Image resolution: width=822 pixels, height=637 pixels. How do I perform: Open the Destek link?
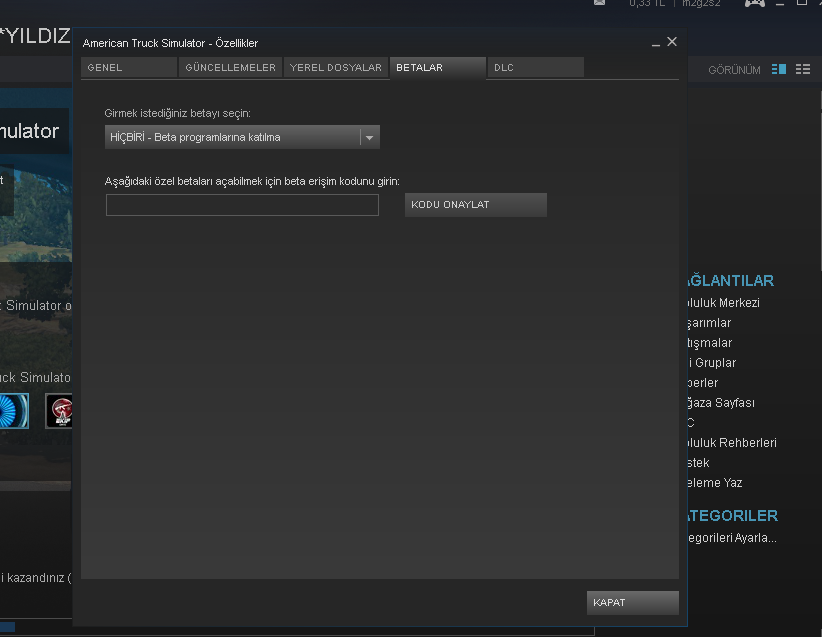click(698, 462)
